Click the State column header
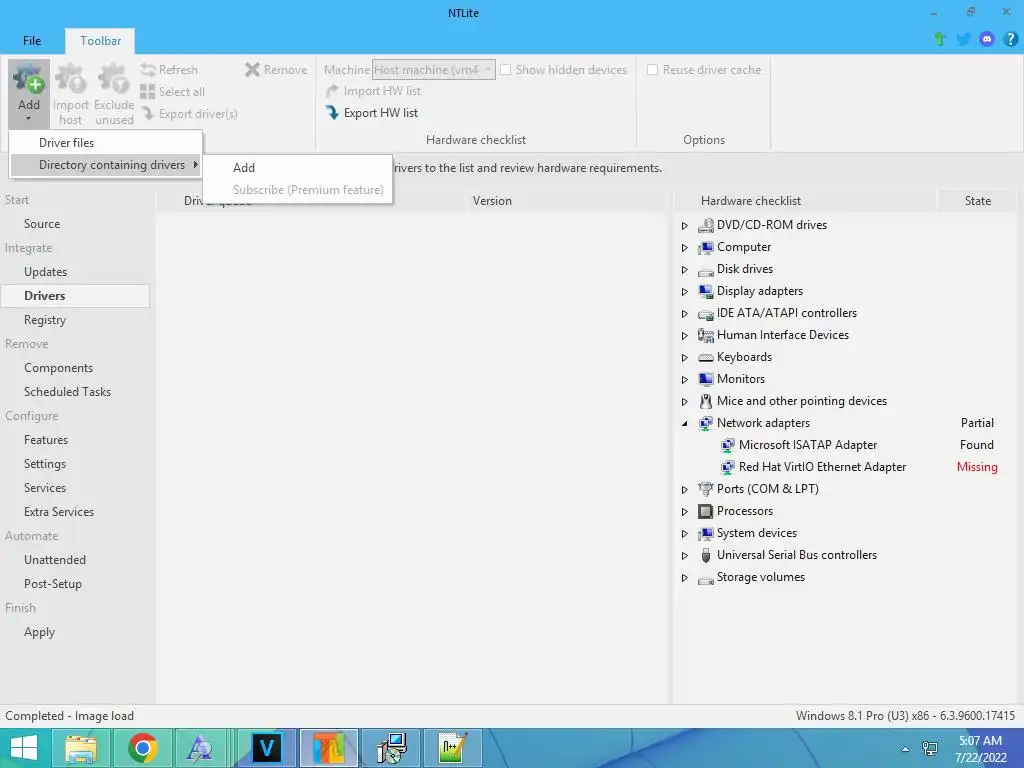 point(978,200)
